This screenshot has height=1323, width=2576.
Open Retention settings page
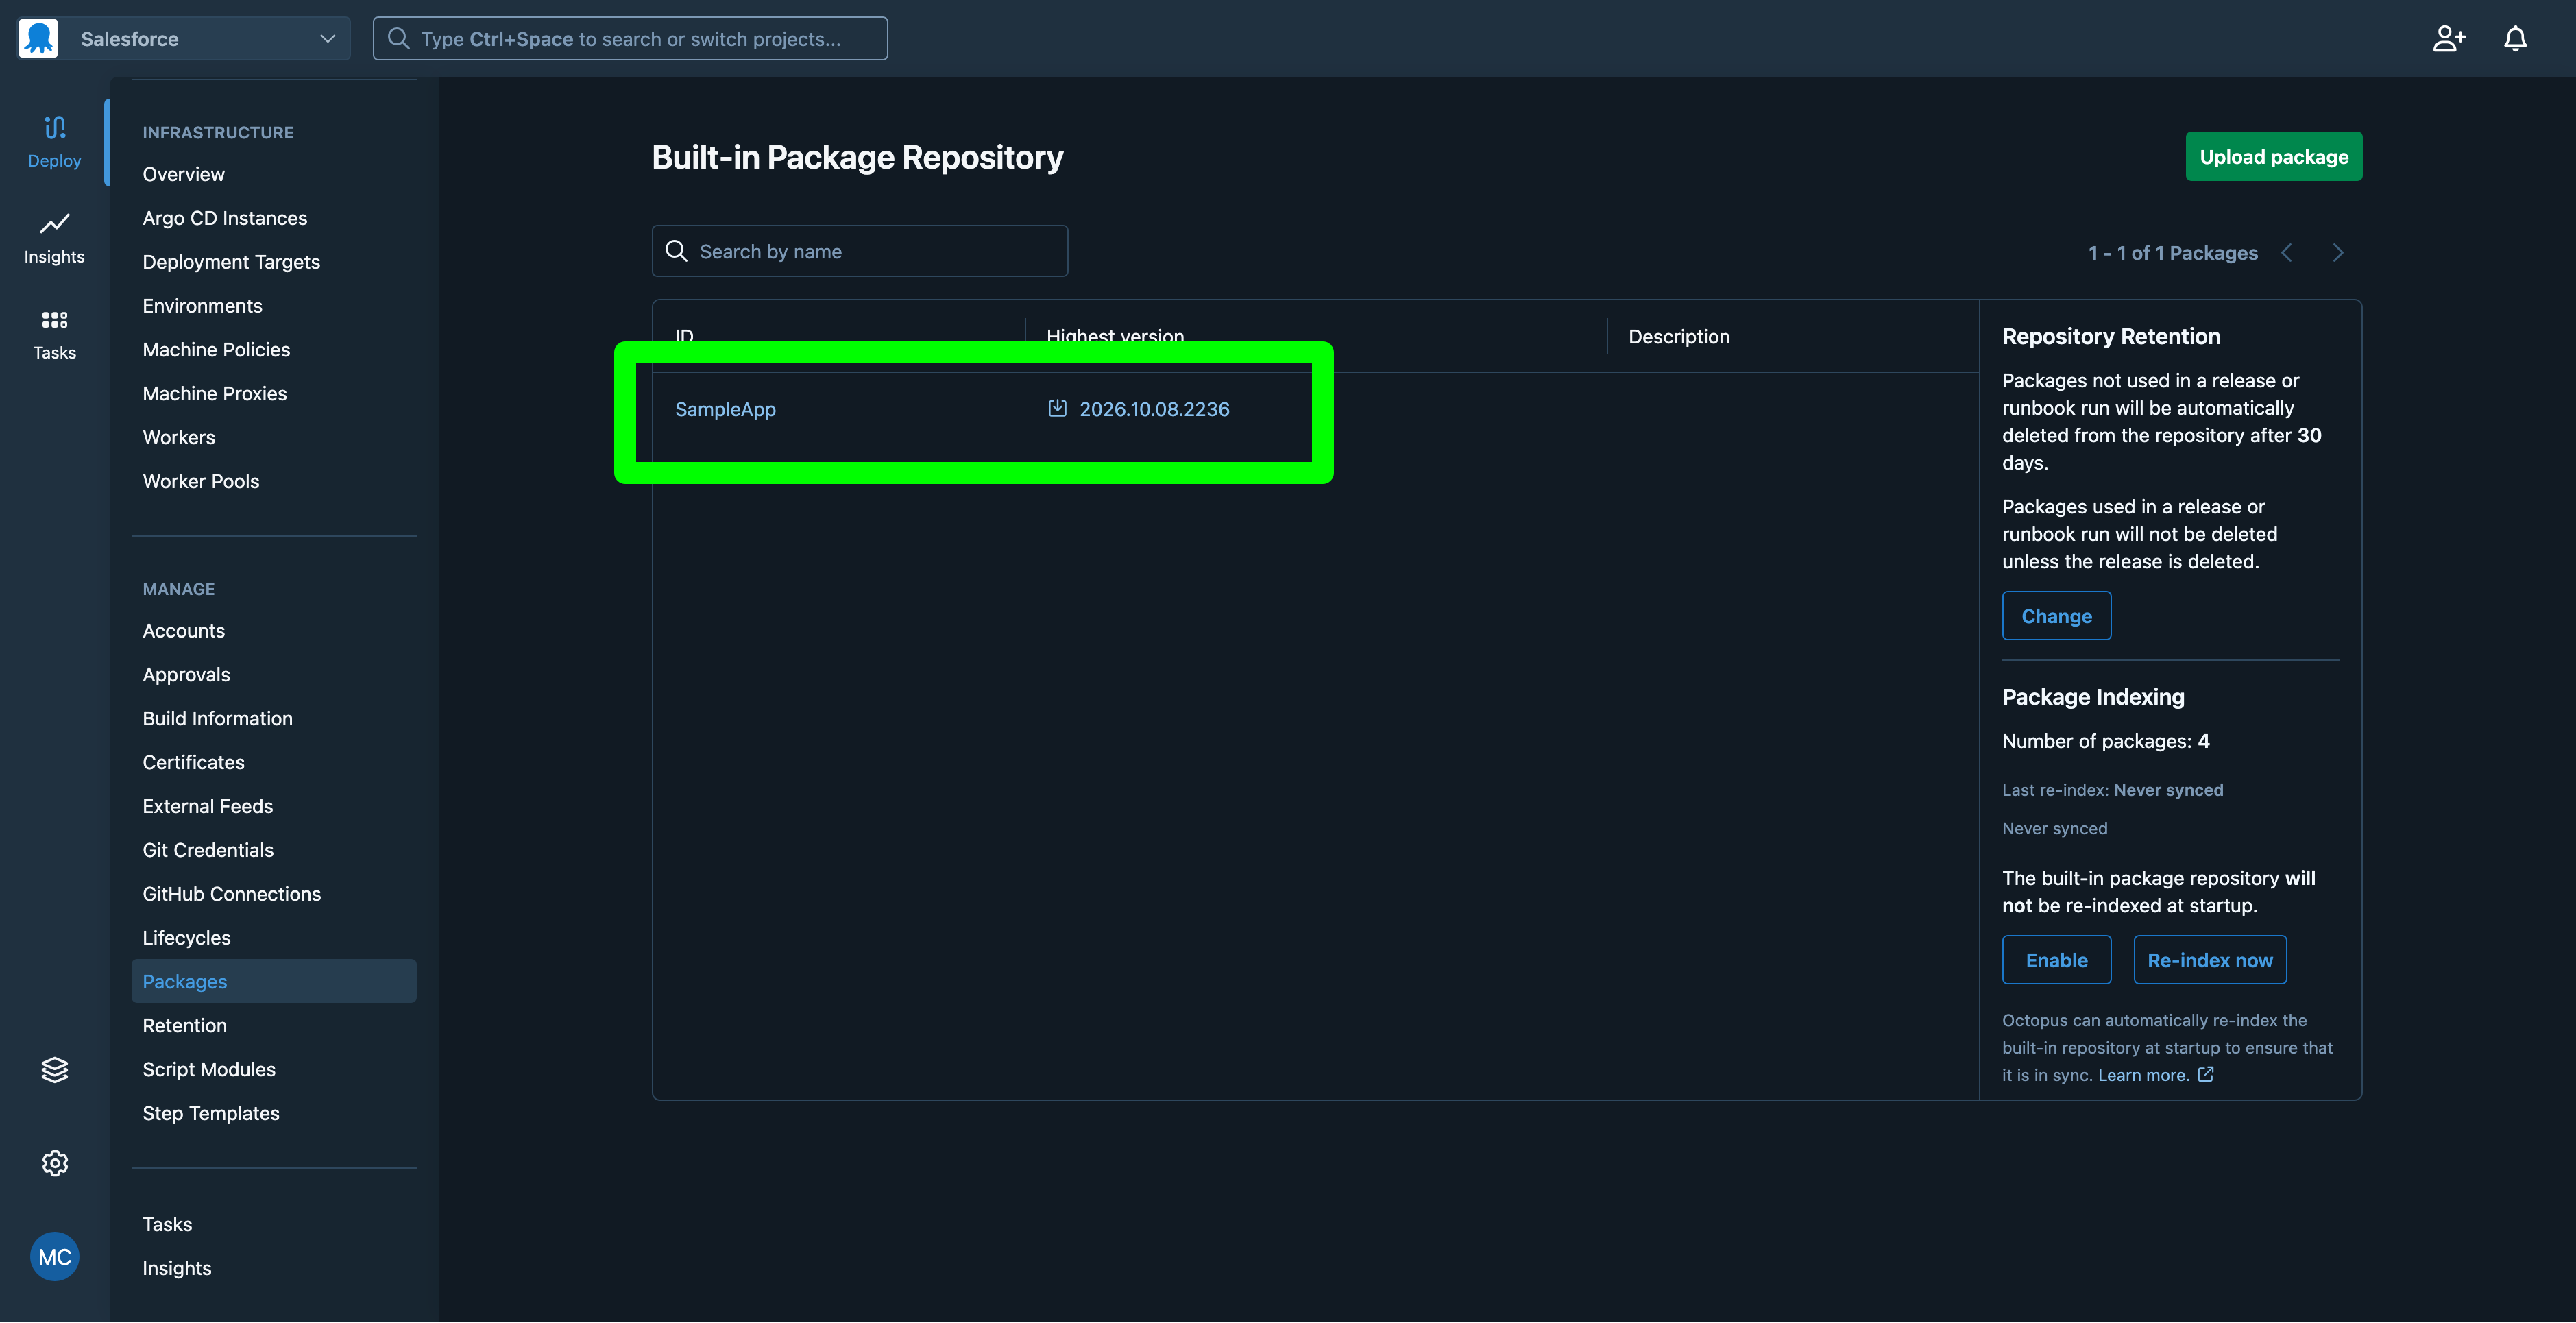click(184, 1026)
